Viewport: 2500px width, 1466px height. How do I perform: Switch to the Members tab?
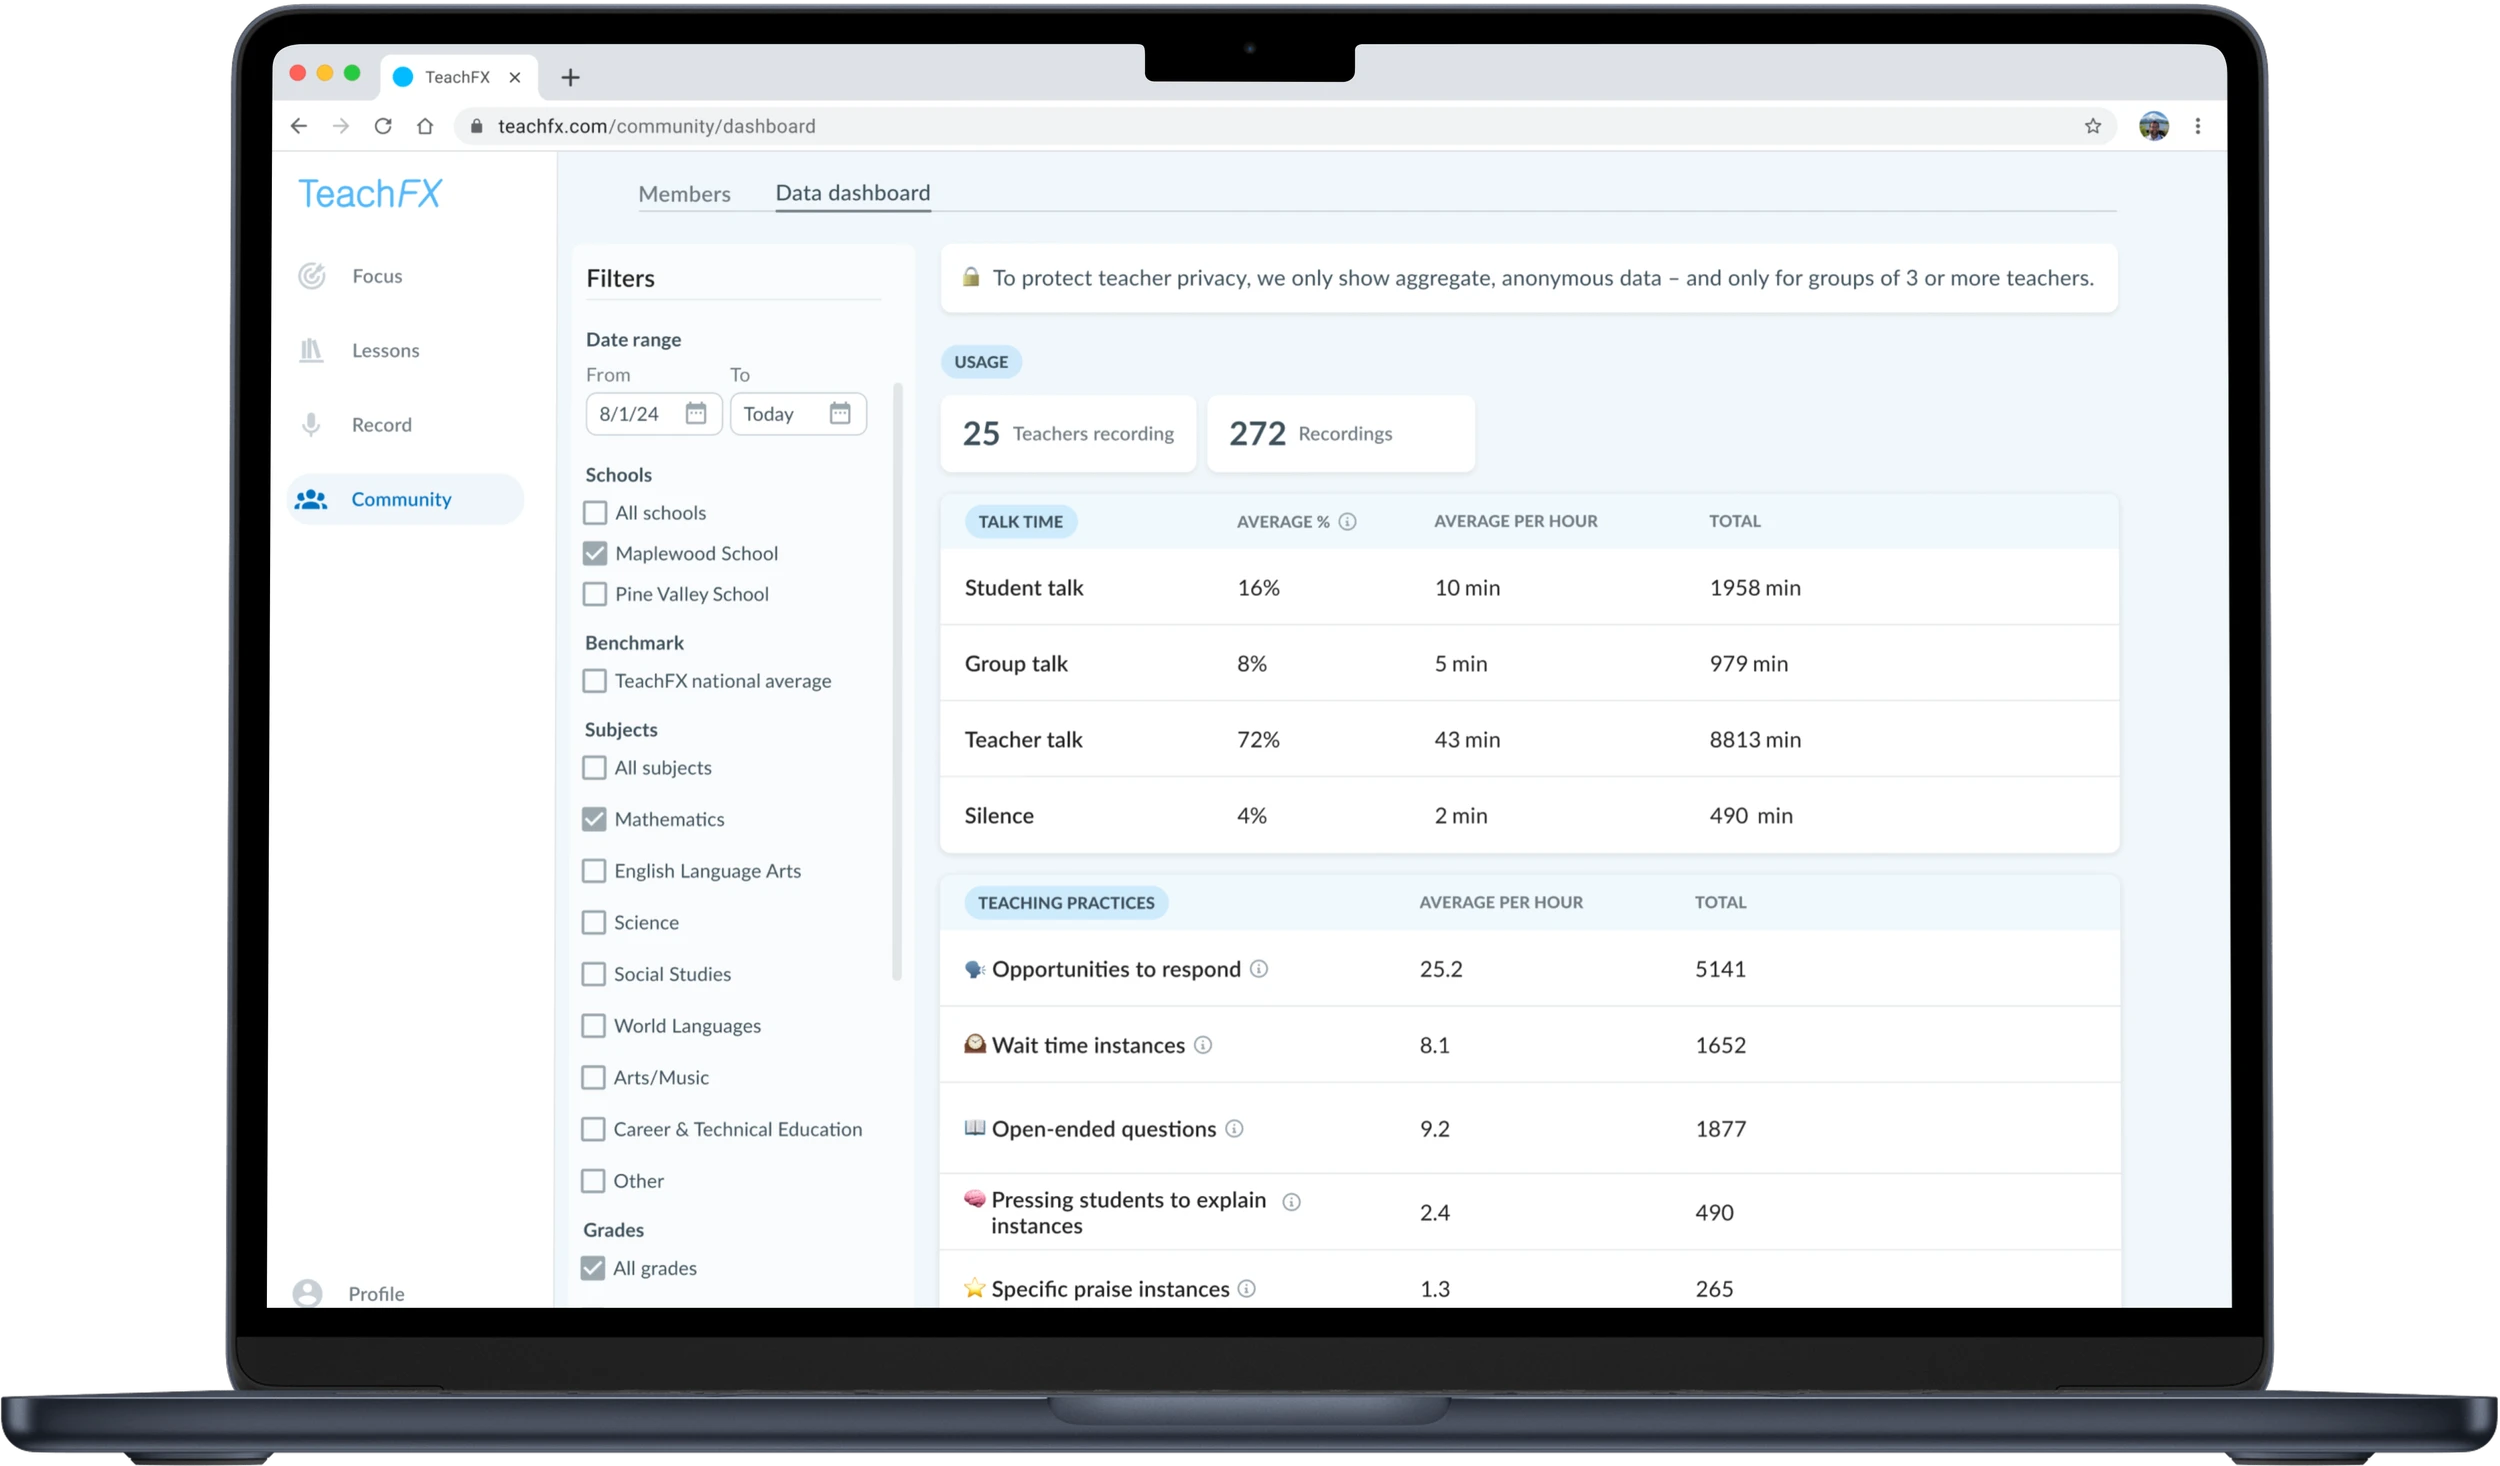click(684, 194)
